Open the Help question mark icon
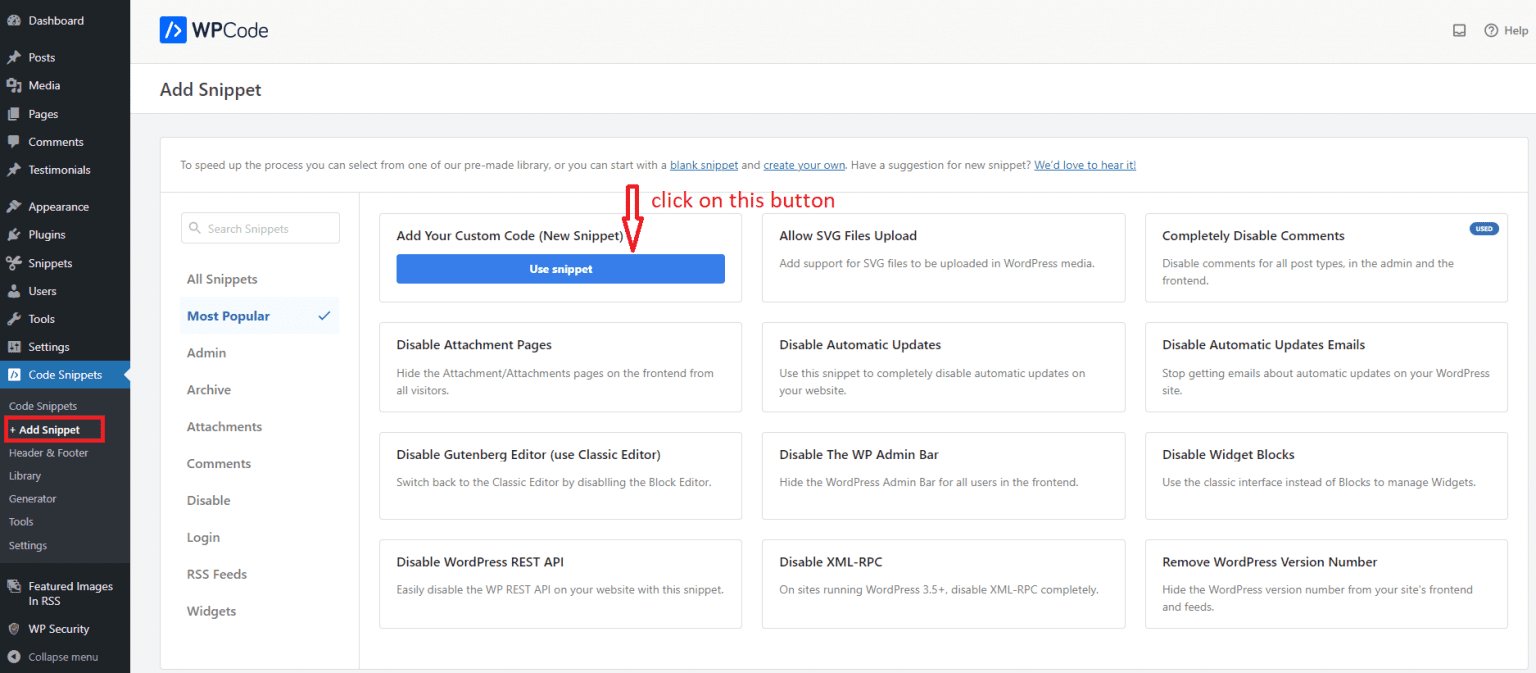The image size is (1536, 673). click(1490, 30)
